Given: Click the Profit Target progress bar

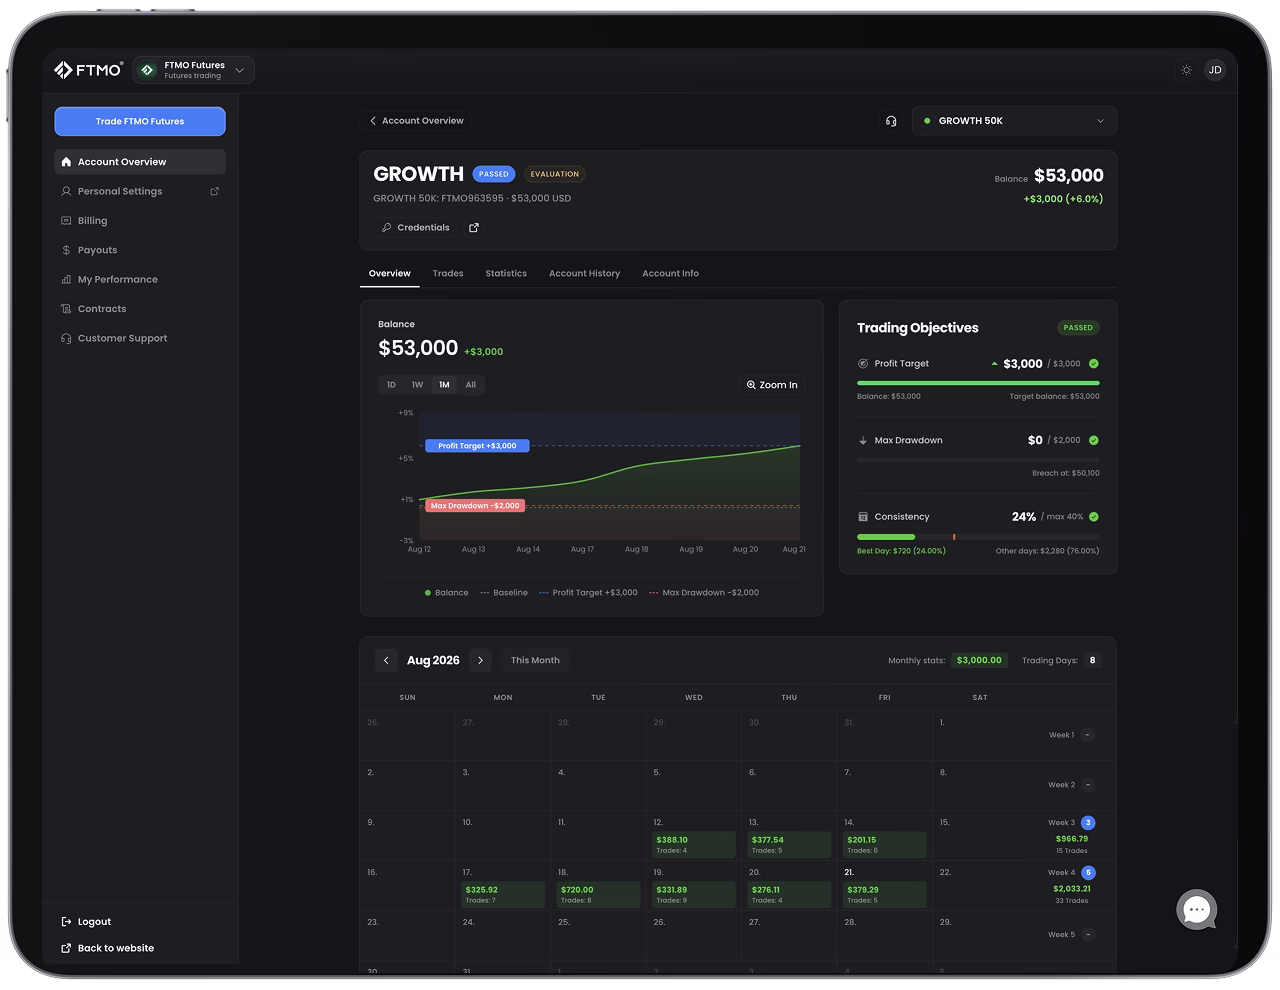Looking at the screenshot, I should pyautogui.click(x=978, y=383).
